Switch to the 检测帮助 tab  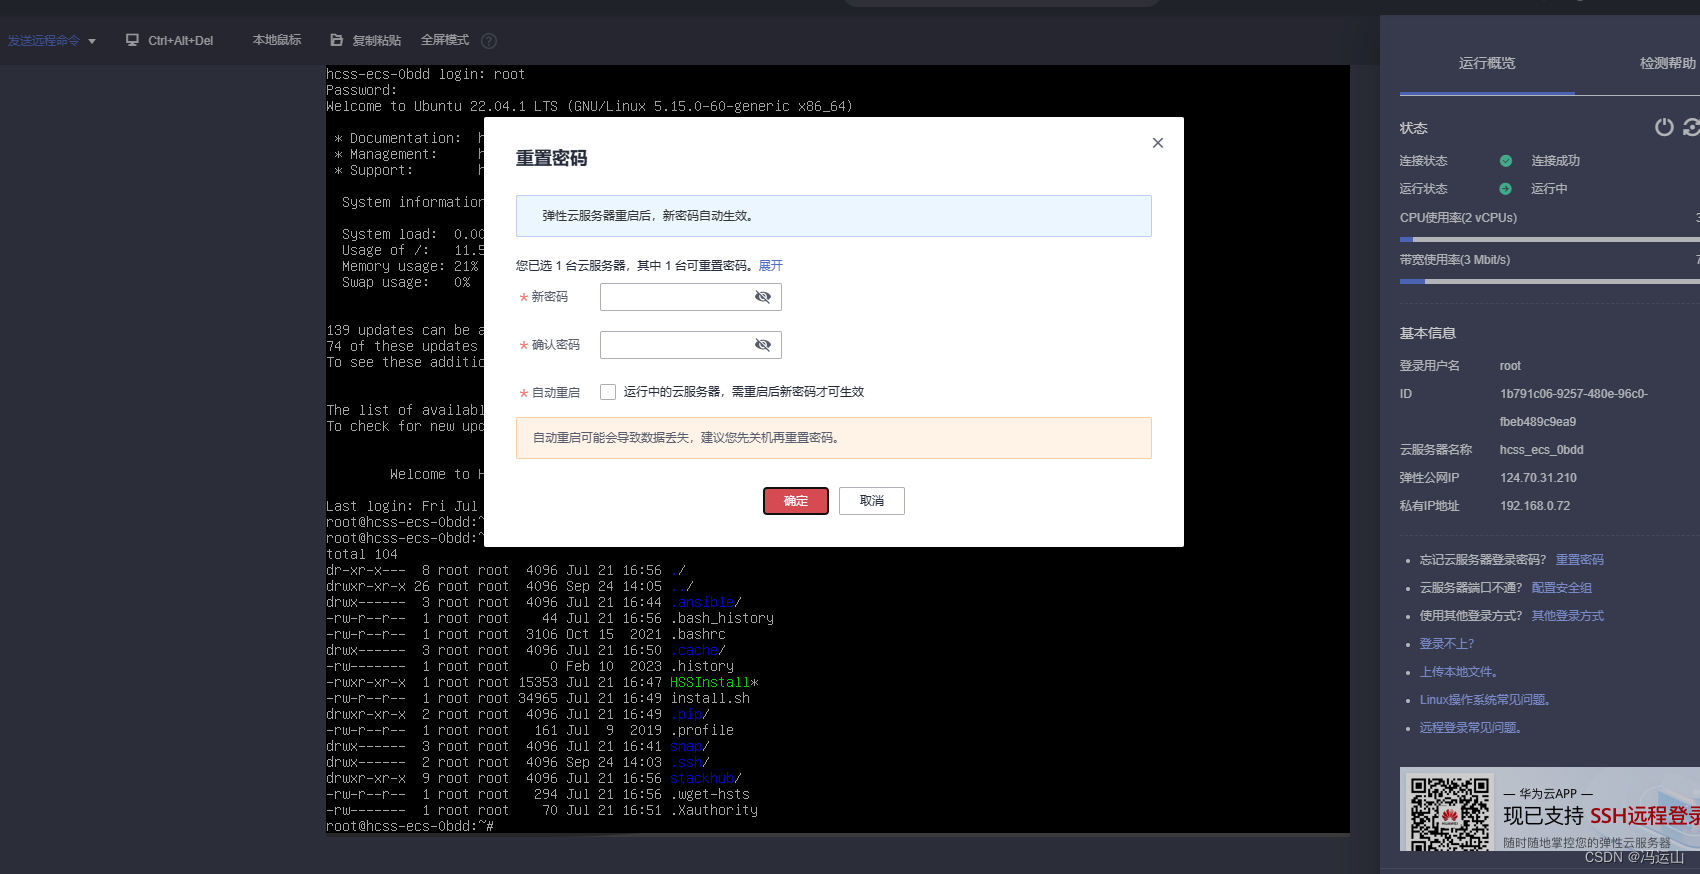(1668, 63)
